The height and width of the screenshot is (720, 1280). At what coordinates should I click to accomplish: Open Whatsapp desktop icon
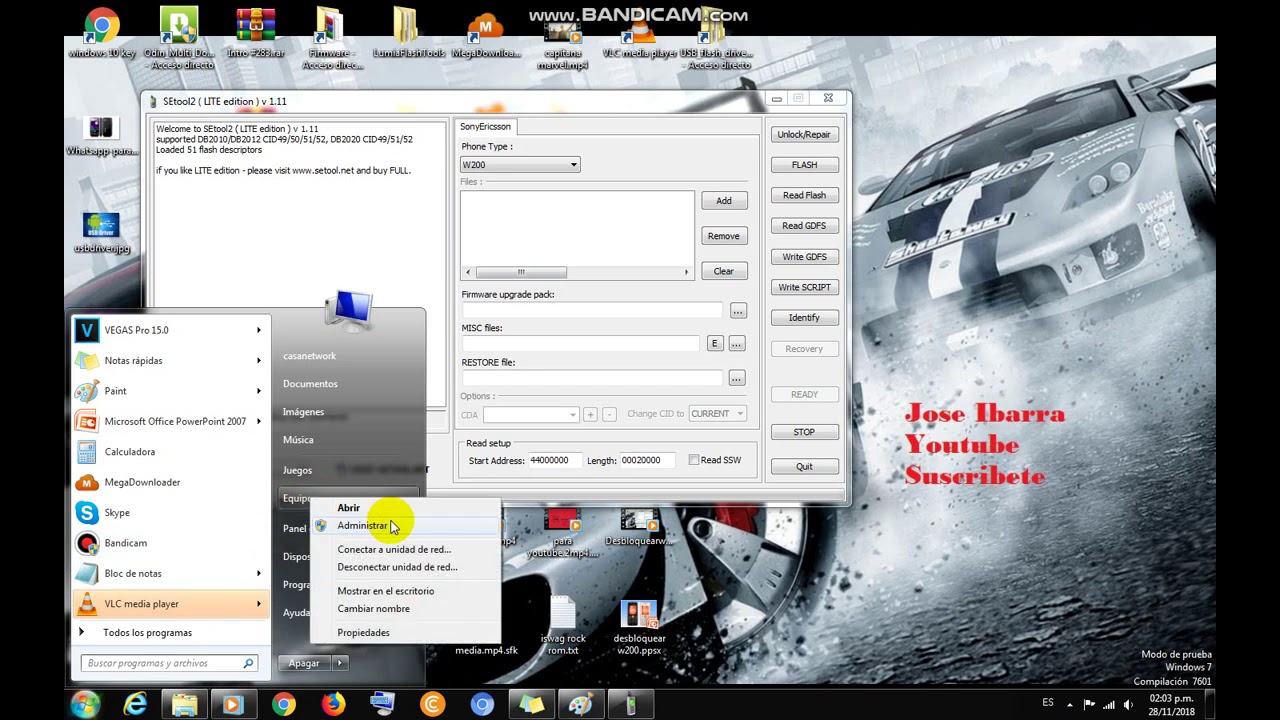pyautogui.click(x=101, y=136)
